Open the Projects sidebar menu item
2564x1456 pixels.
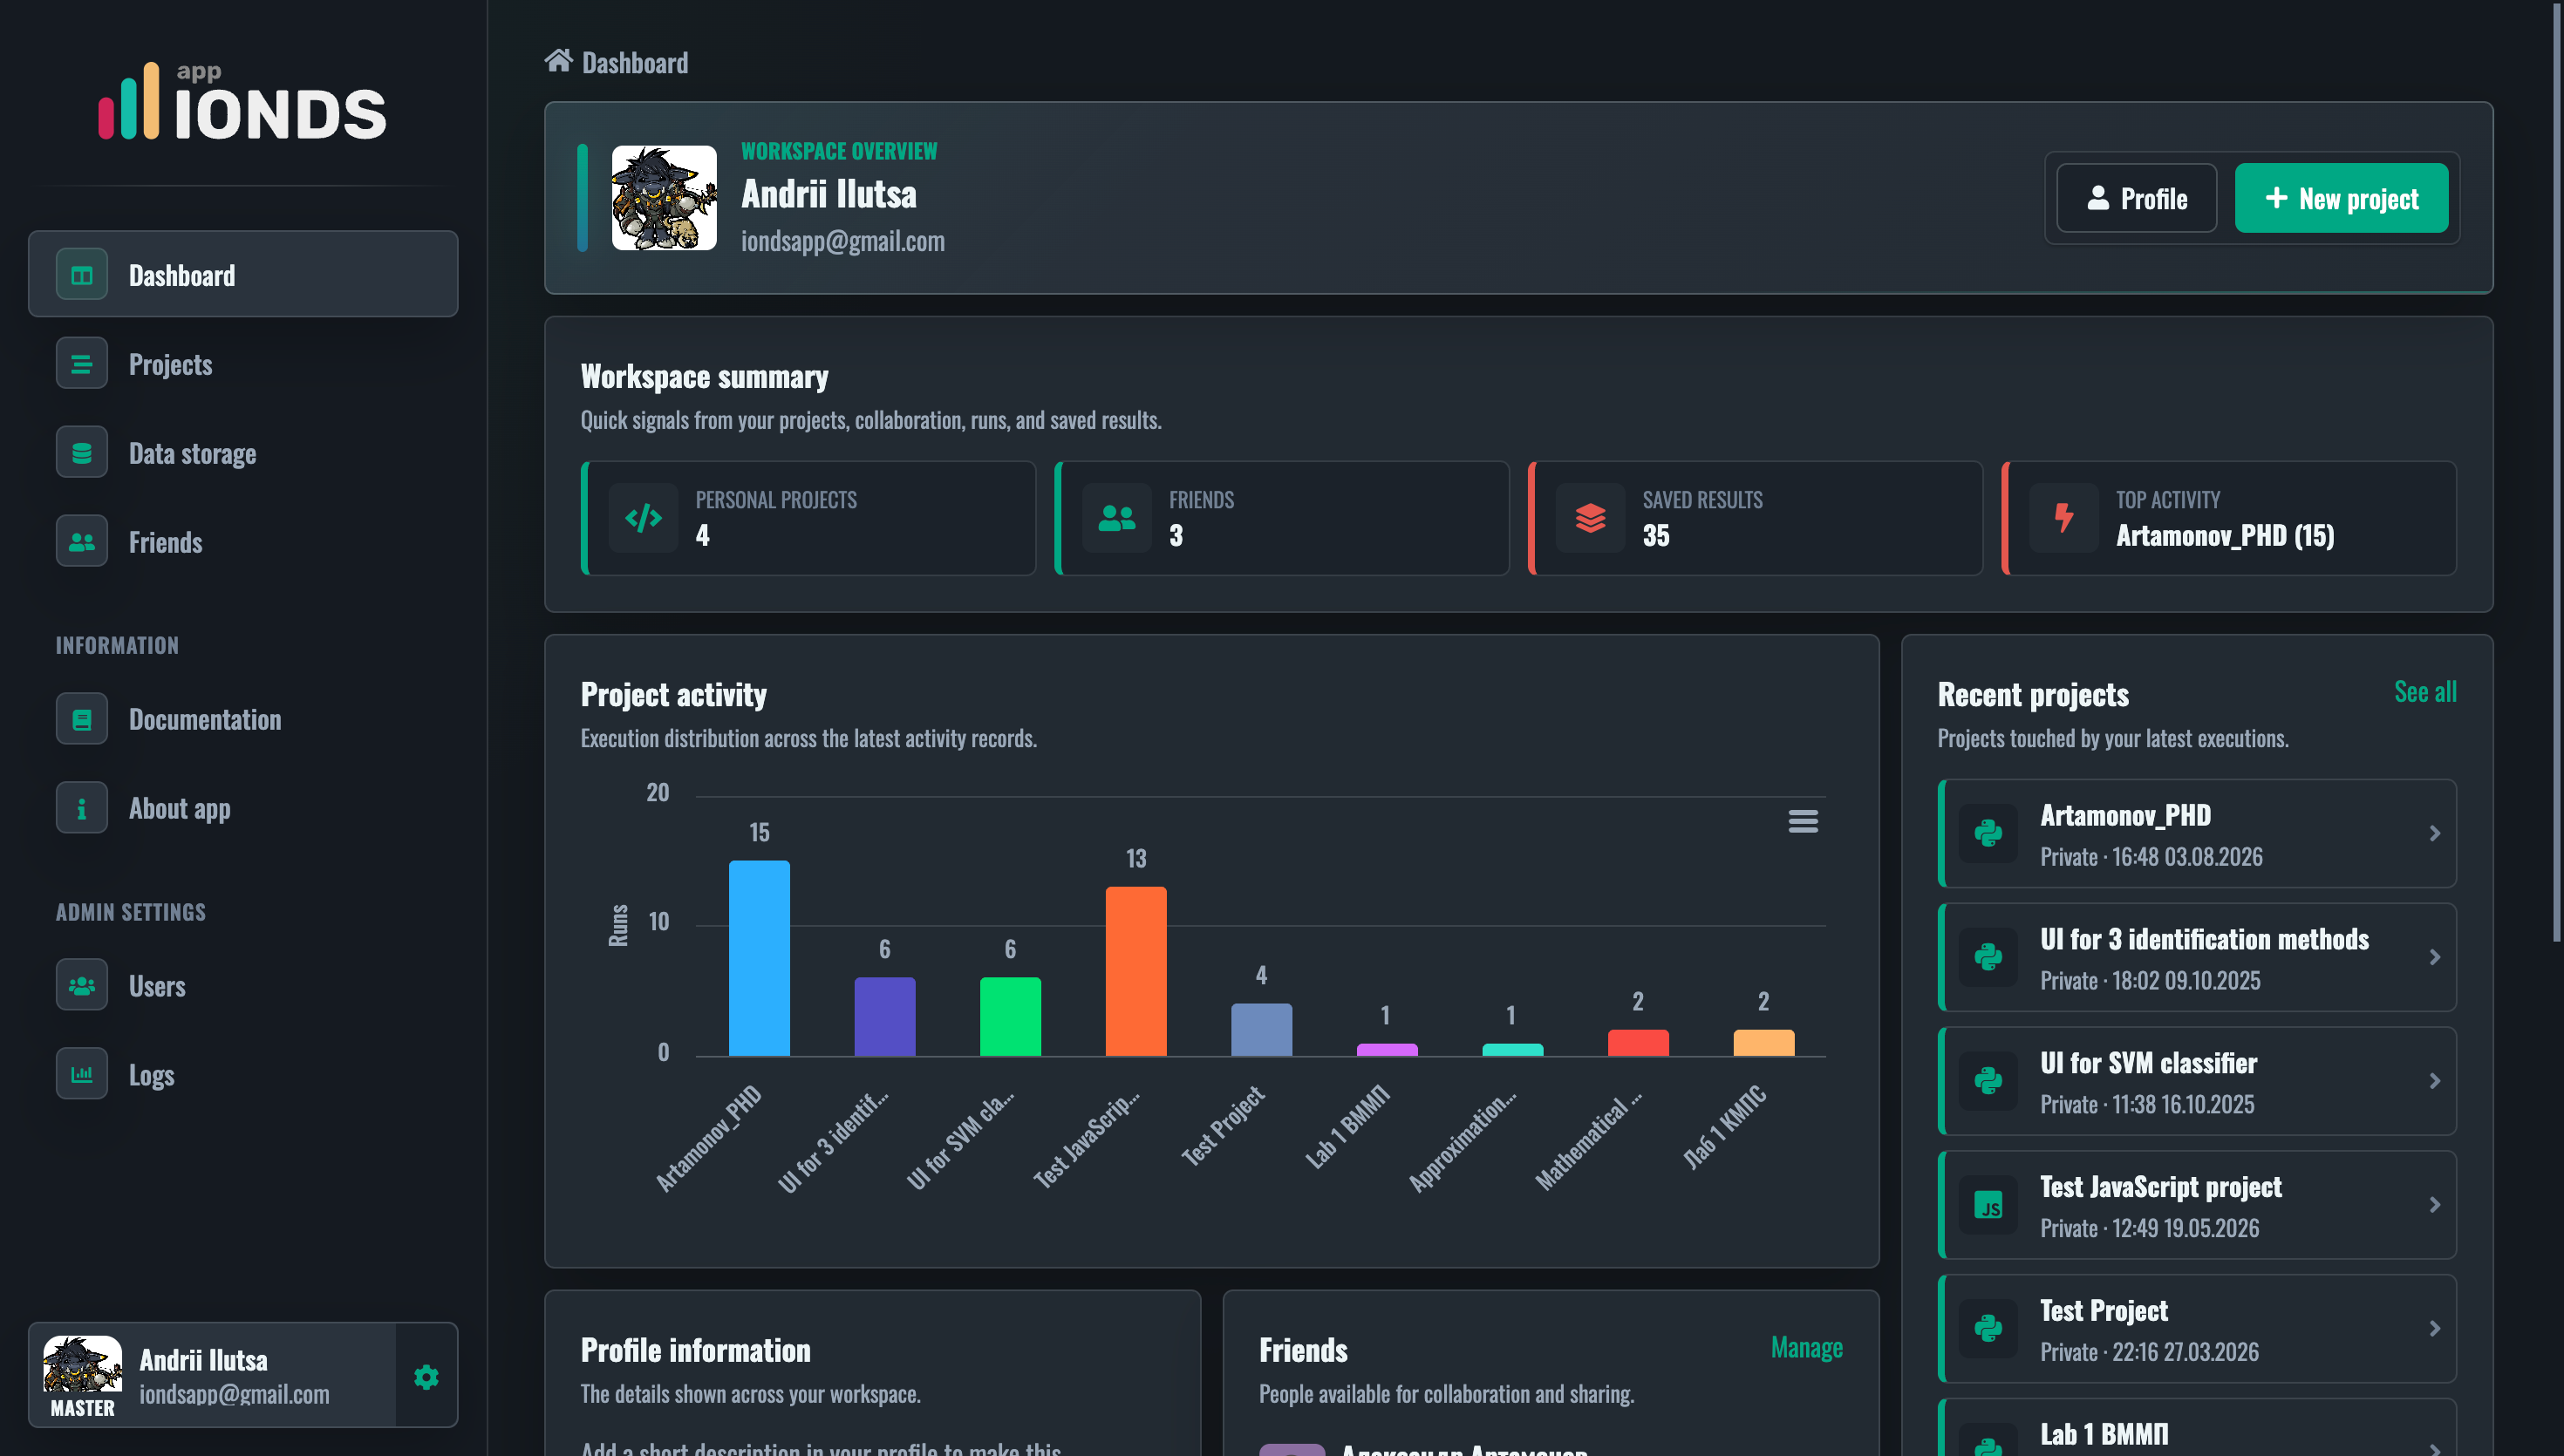click(243, 364)
